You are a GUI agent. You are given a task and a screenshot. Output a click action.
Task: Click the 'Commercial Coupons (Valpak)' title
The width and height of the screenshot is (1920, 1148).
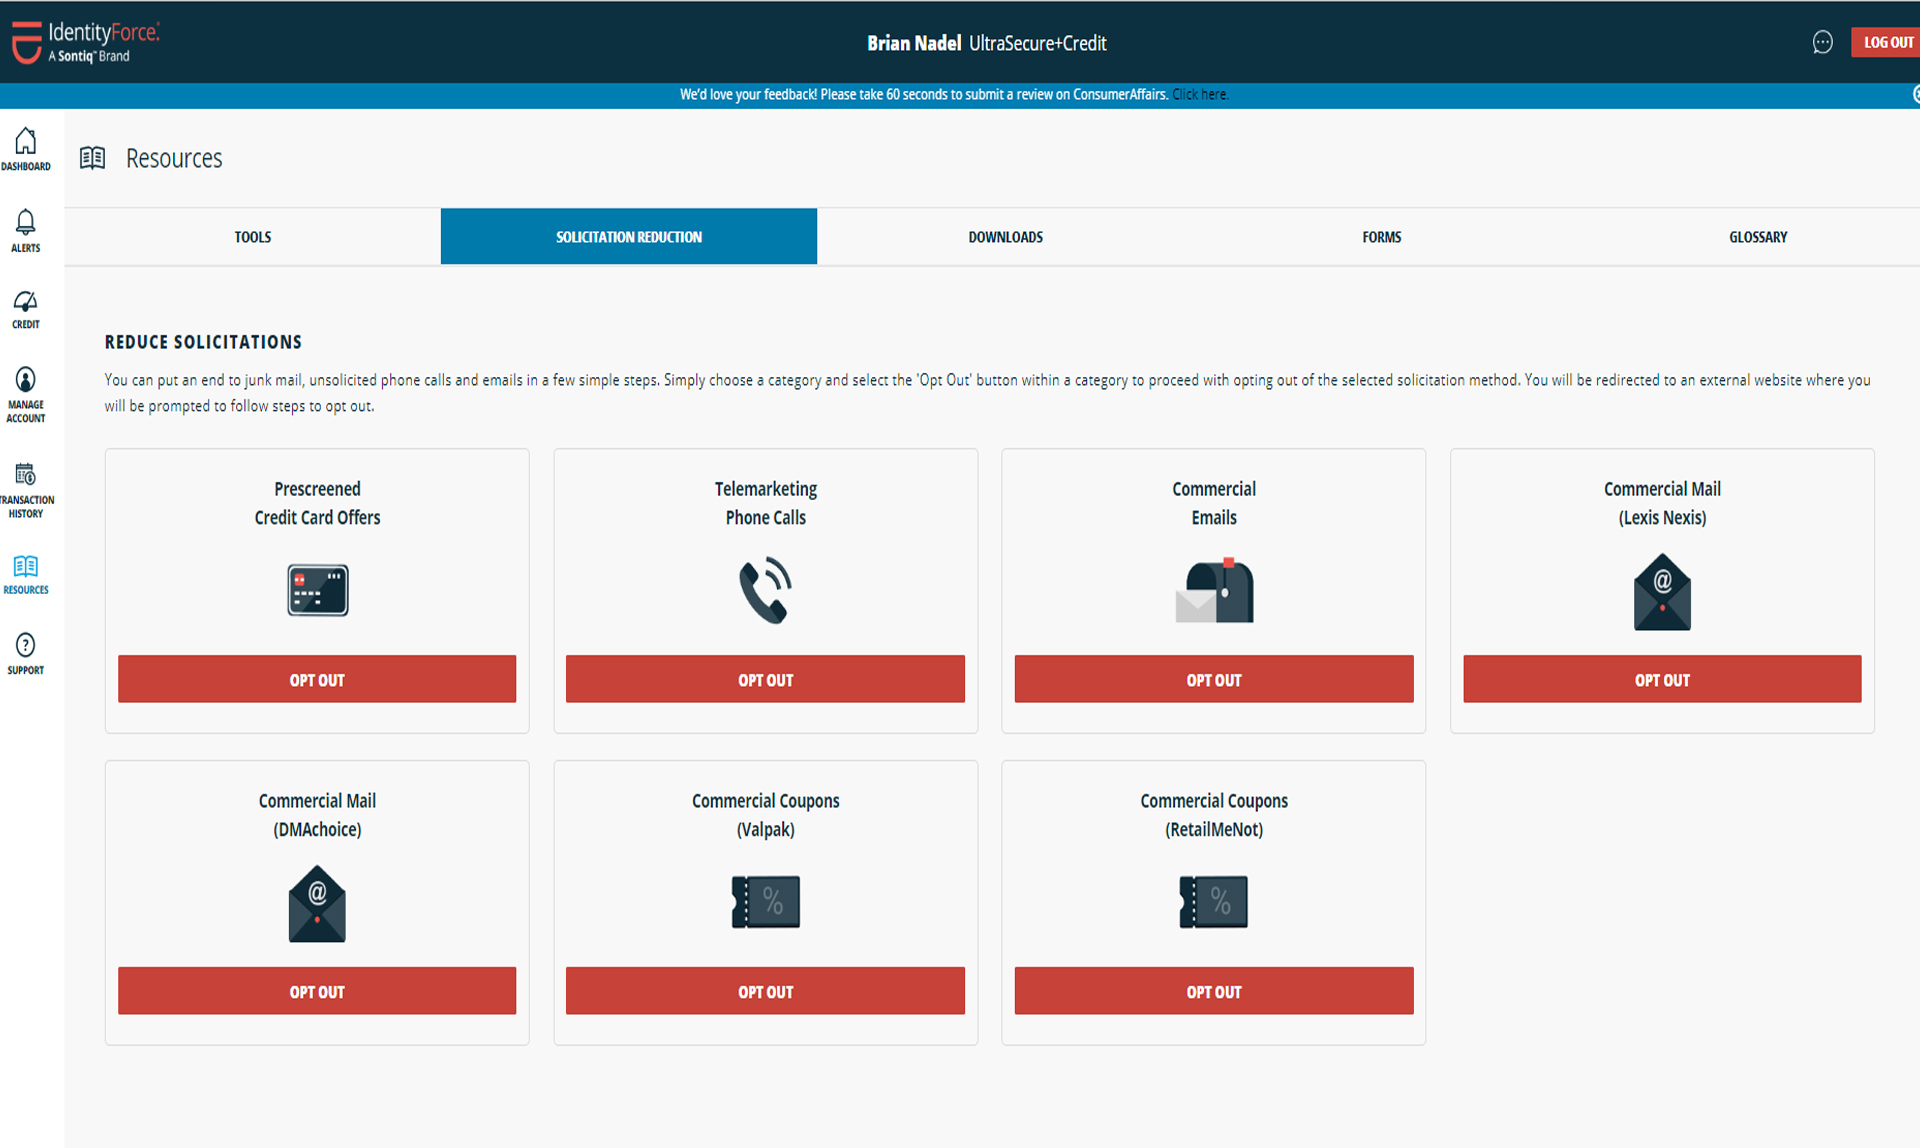[x=765, y=815]
